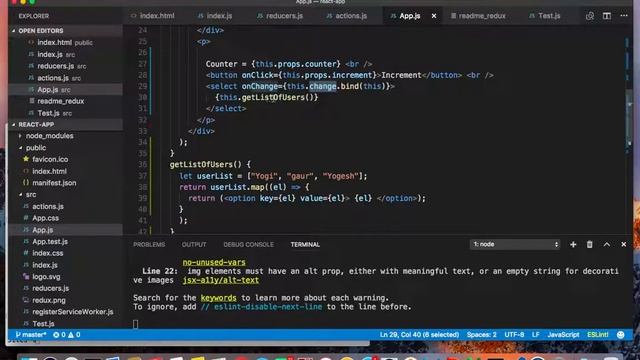
Task: Change encoding via UTF-8 status item
Action: click(x=514, y=335)
